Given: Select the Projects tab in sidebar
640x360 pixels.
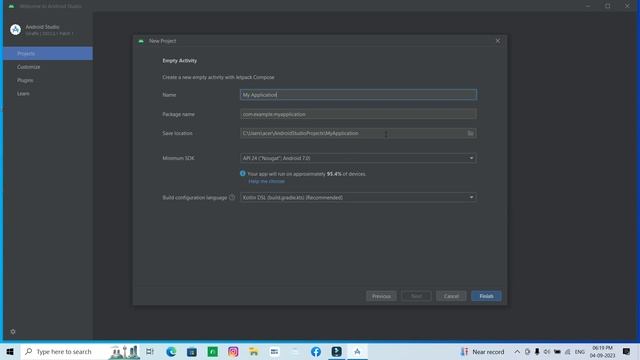Looking at the screenshot, I should (48, 53).
